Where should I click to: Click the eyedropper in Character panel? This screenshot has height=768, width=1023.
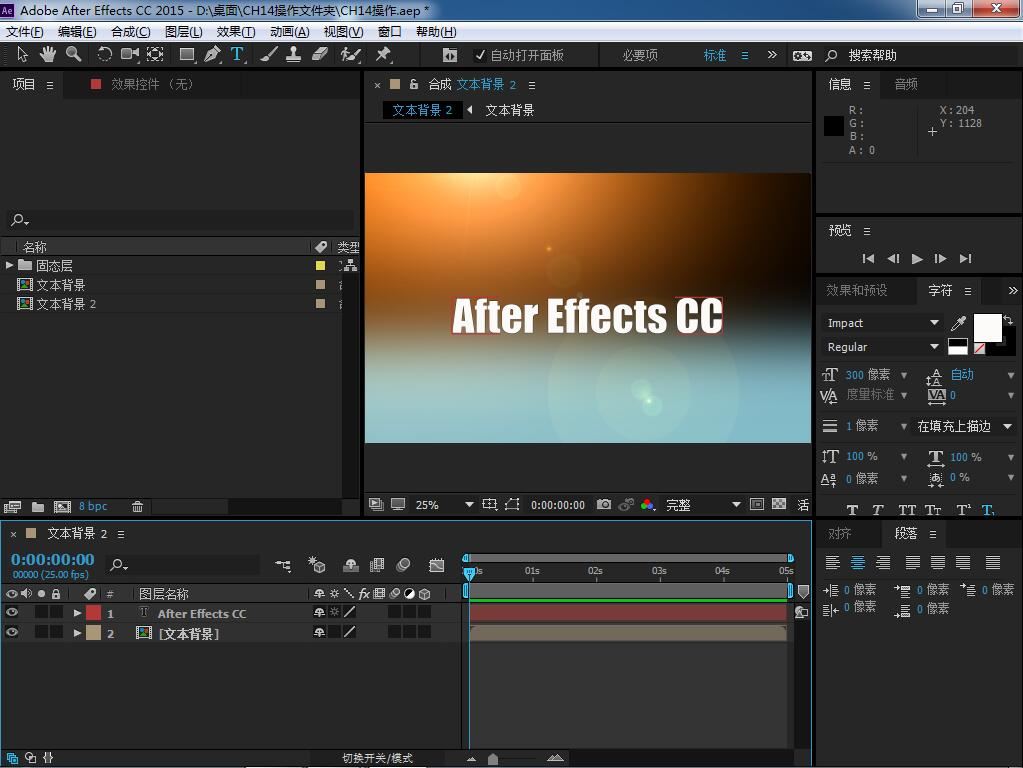(x=958, y=323)
